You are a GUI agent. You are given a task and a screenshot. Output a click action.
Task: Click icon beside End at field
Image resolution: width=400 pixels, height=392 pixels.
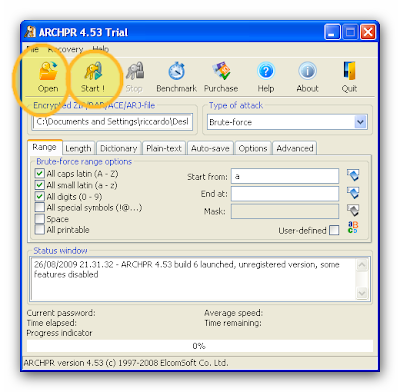pos(353,193)
